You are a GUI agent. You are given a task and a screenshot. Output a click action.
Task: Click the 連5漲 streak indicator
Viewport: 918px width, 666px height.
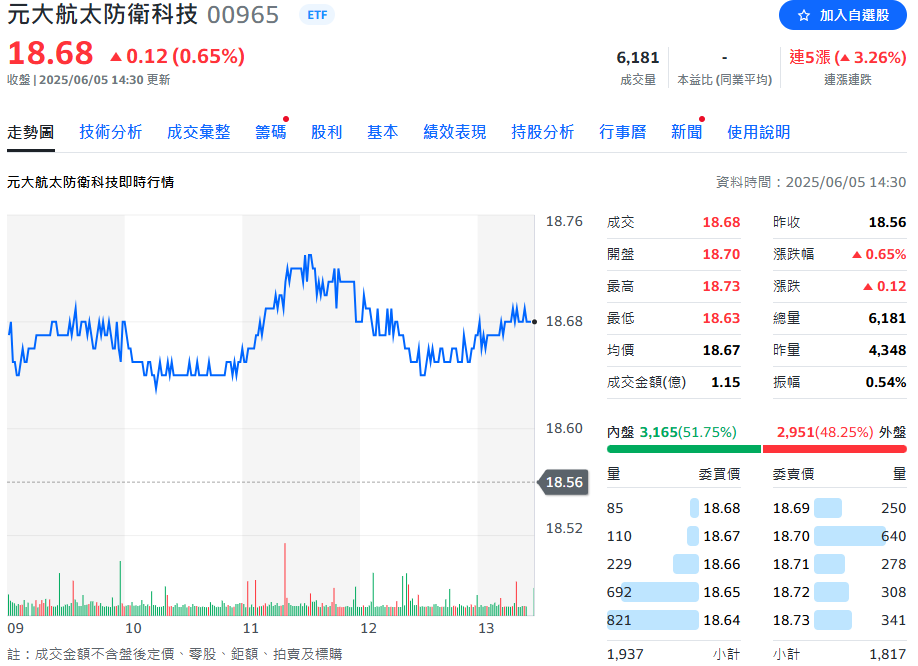(848, 57)
